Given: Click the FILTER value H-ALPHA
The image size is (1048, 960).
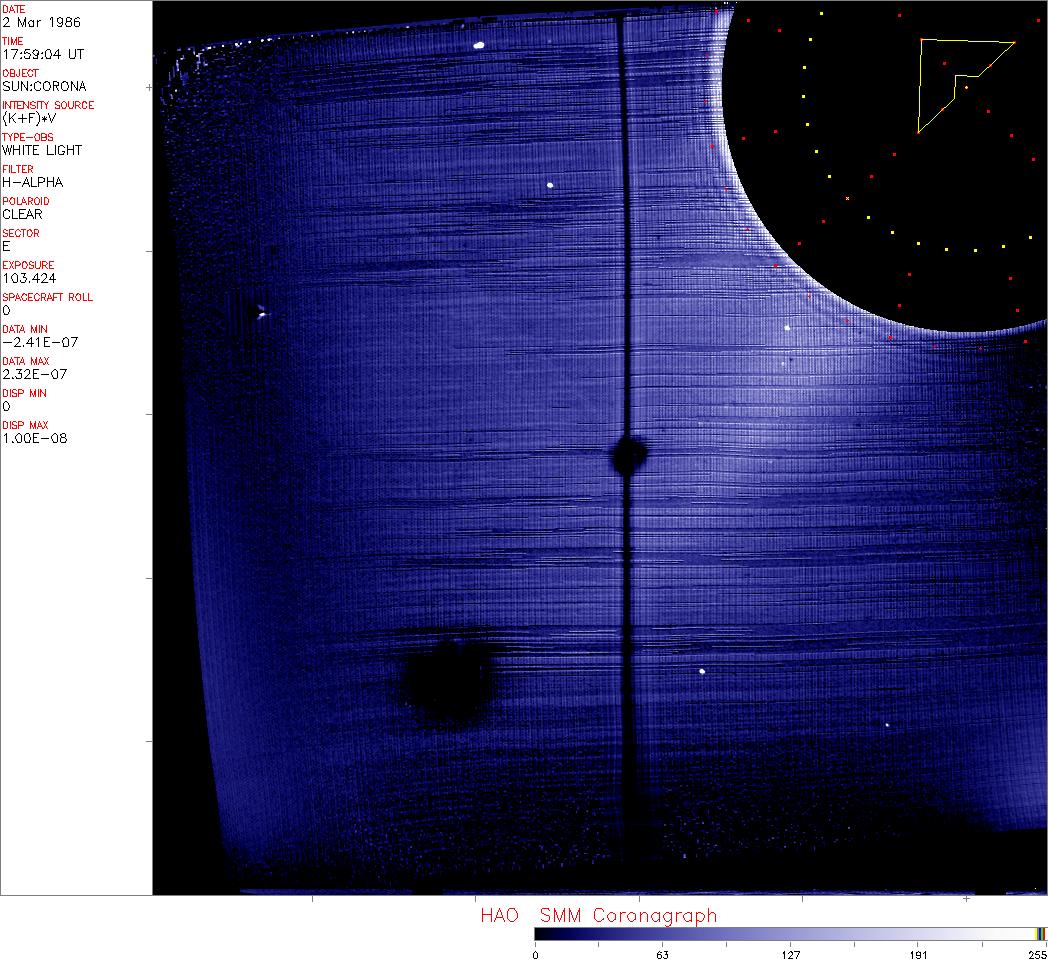Looking at the screenshot, I should click(x=33, y=182).
